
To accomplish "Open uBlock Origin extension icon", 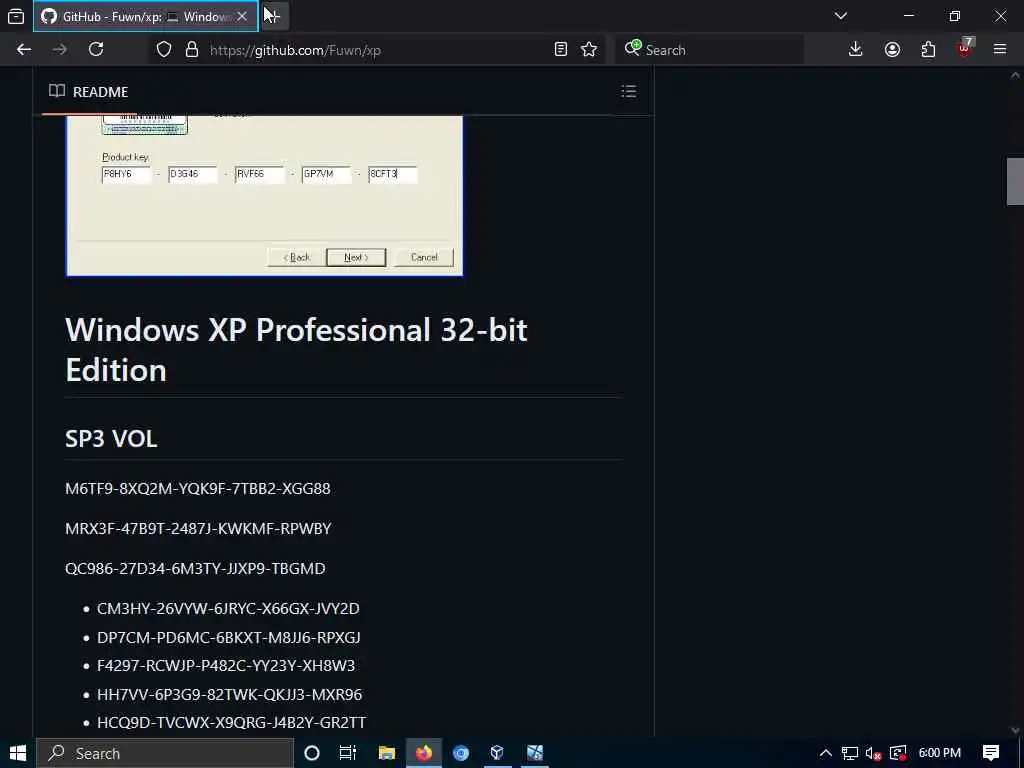I will (965, 48).
